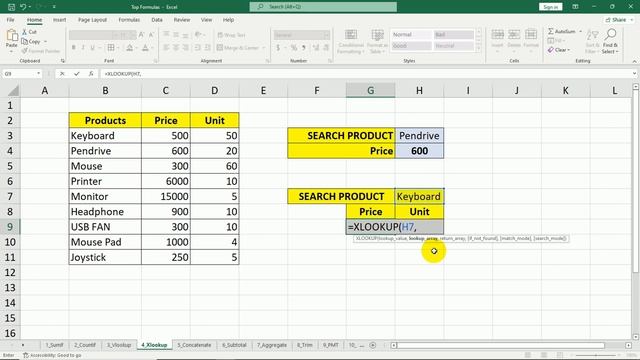Collapse the ribbon with the chevron

[x=634, y=61]
